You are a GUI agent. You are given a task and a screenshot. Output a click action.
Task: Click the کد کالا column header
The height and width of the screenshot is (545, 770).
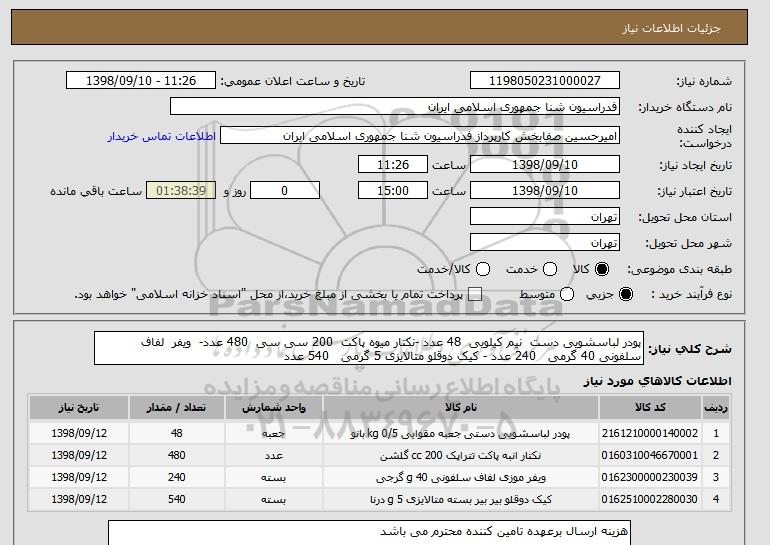point(650,408)
